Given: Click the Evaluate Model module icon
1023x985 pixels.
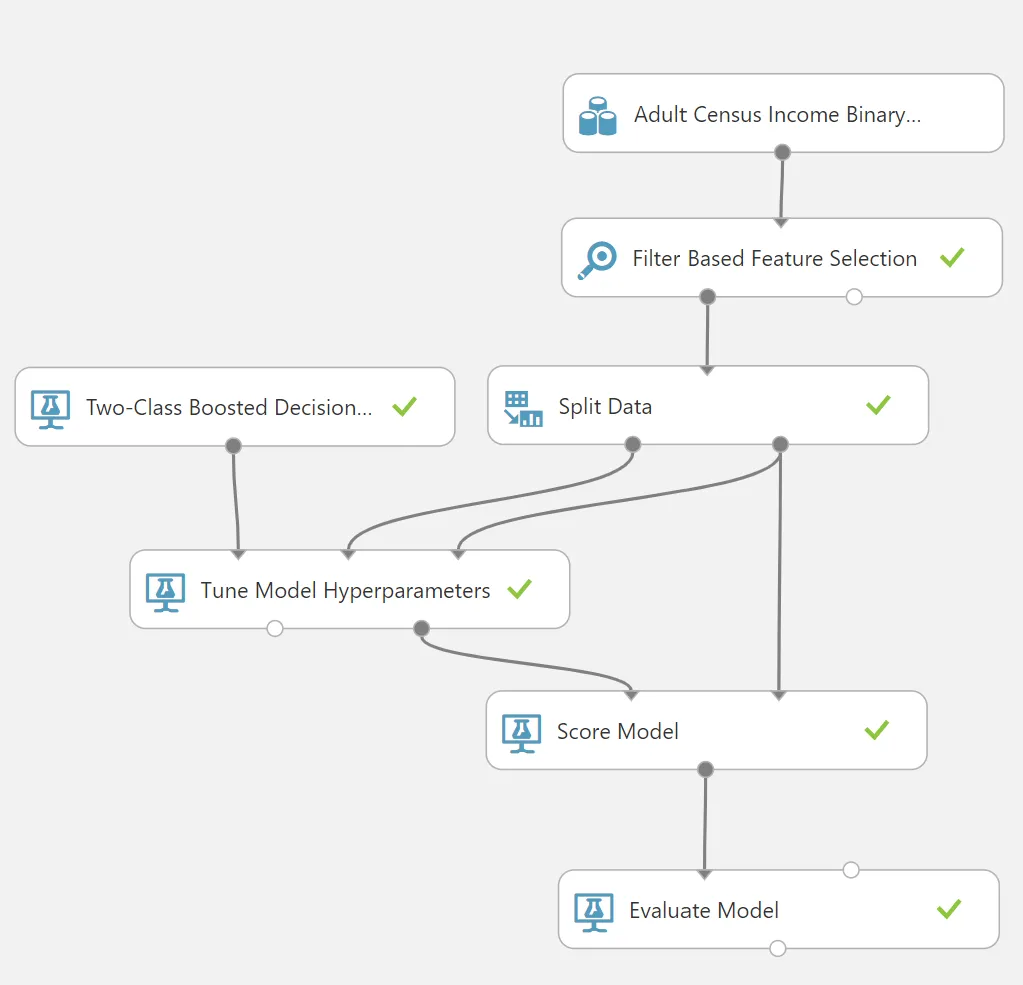Looking at the screenshot, I should tap(594, 912).
